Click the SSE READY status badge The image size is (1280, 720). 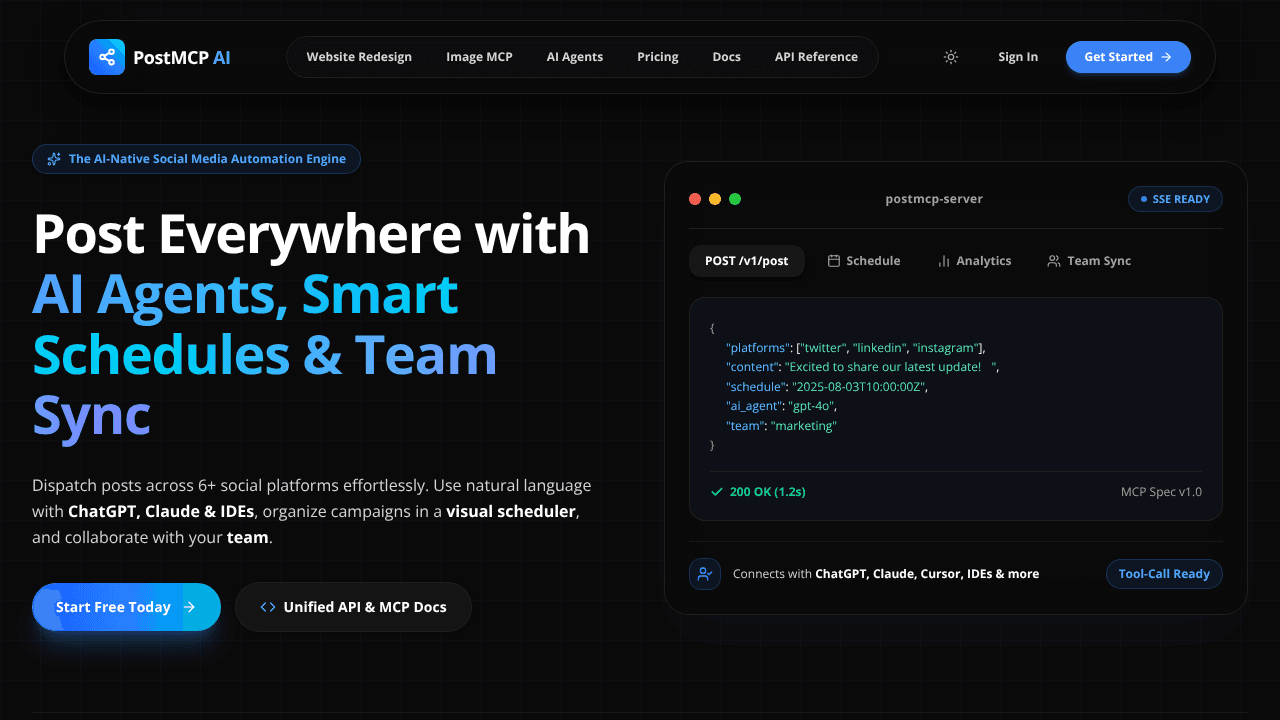coord(1175,199)
